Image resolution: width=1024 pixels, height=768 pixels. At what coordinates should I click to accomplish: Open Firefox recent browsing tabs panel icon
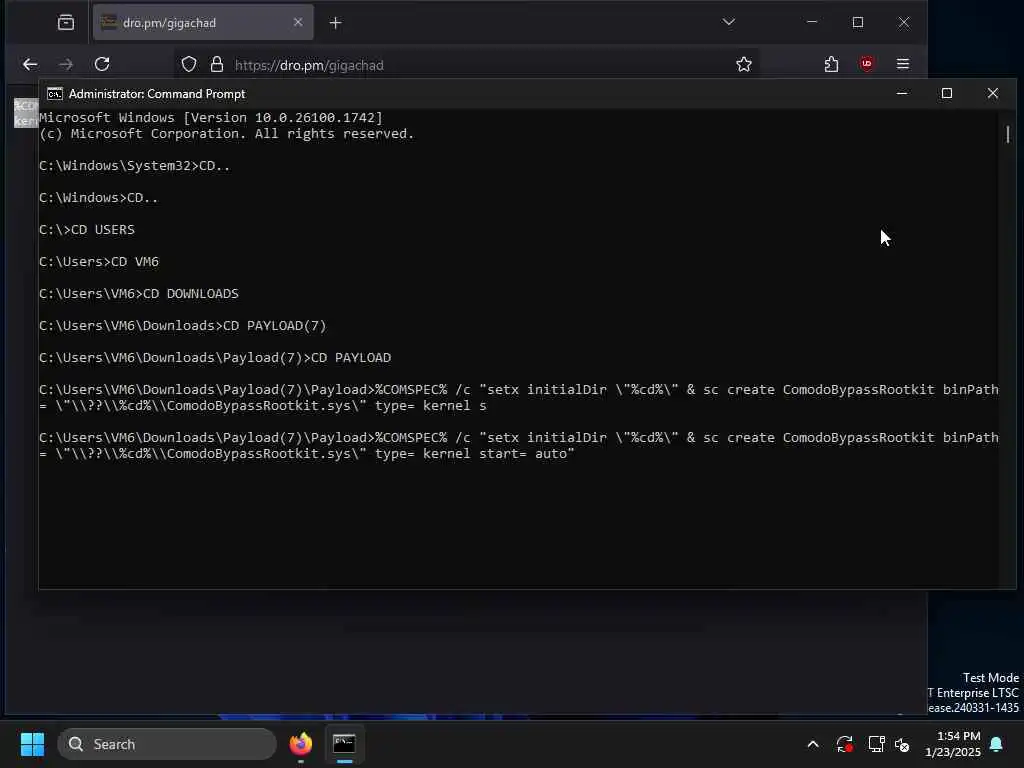click(66, 23)
